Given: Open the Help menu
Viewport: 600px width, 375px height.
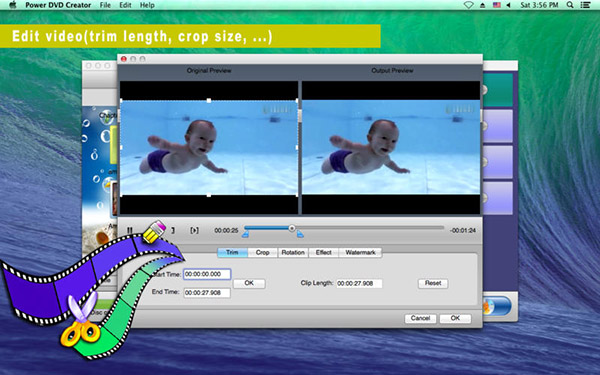Looking at the screenshot, I should (147, 5).
